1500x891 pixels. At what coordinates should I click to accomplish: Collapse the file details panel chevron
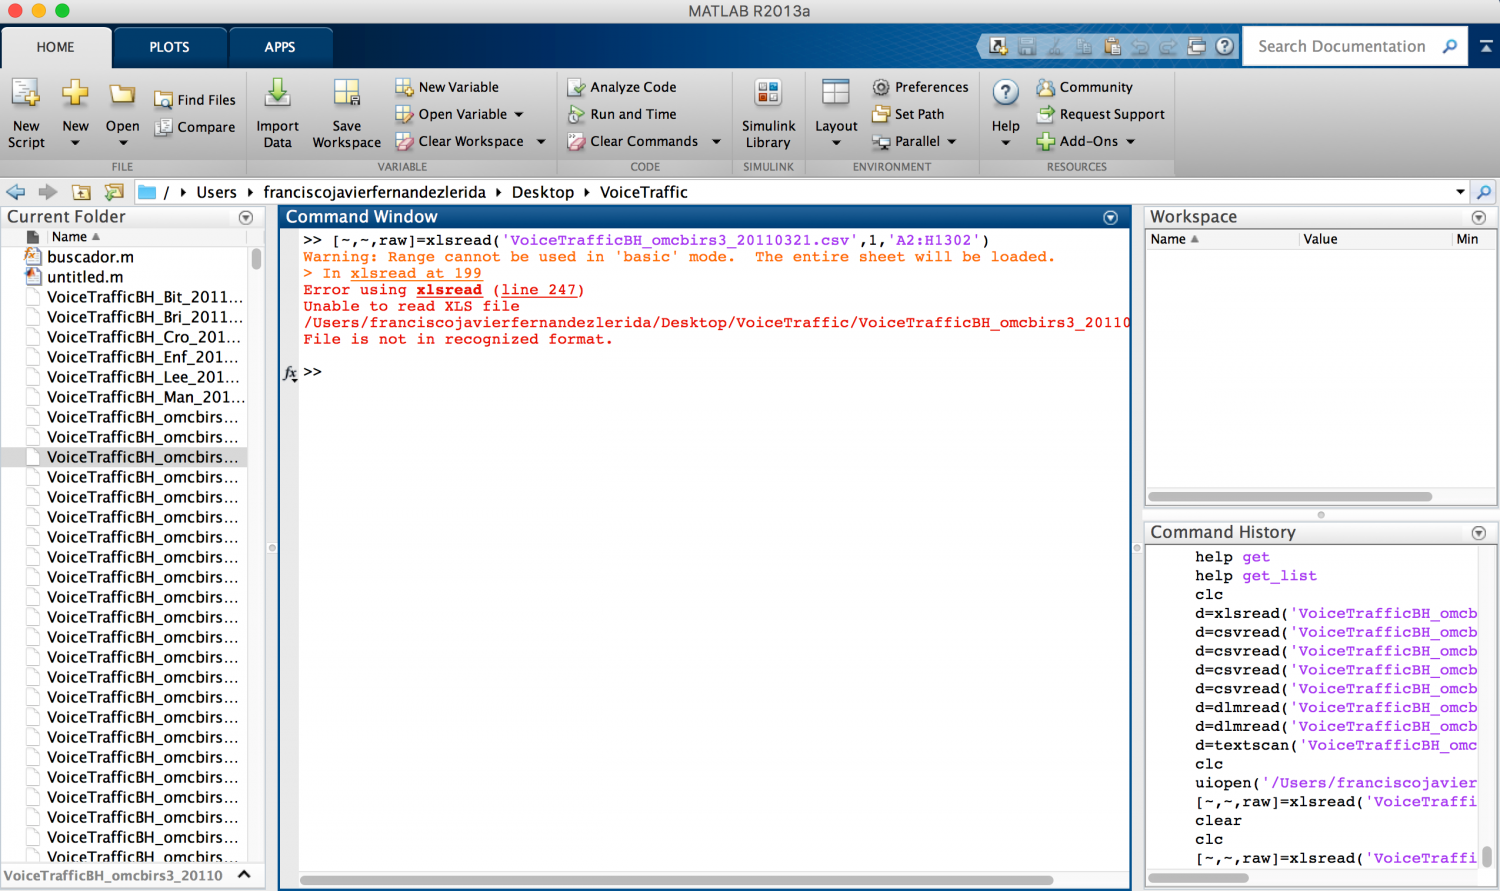244,875
